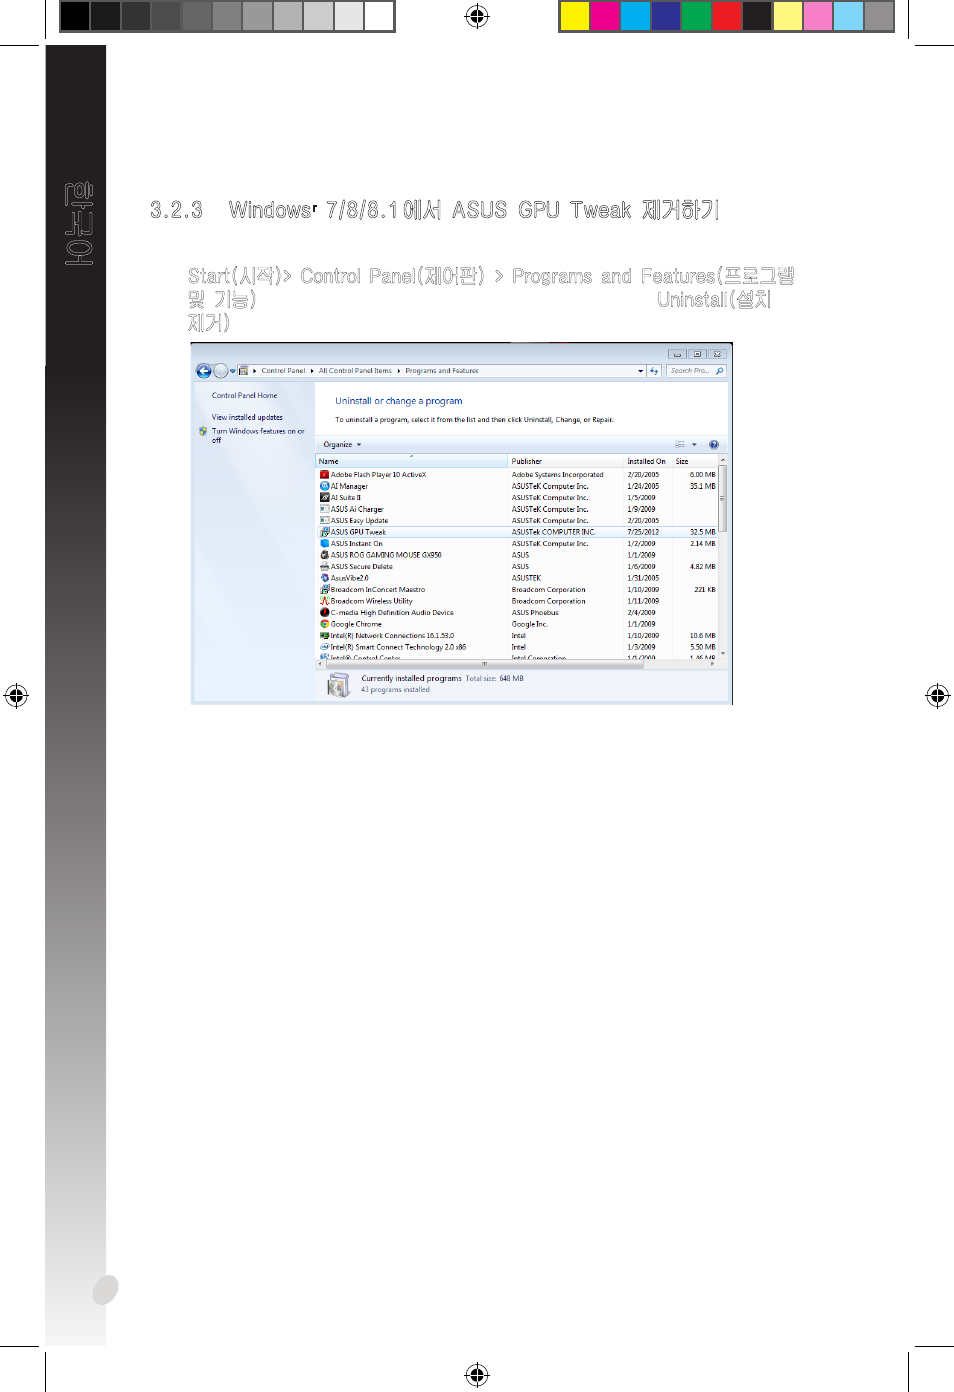Viewport: 954px width, 1392px height.
Task: Click the vertical scrollbar thumb
Action: [x=722, y=498]
